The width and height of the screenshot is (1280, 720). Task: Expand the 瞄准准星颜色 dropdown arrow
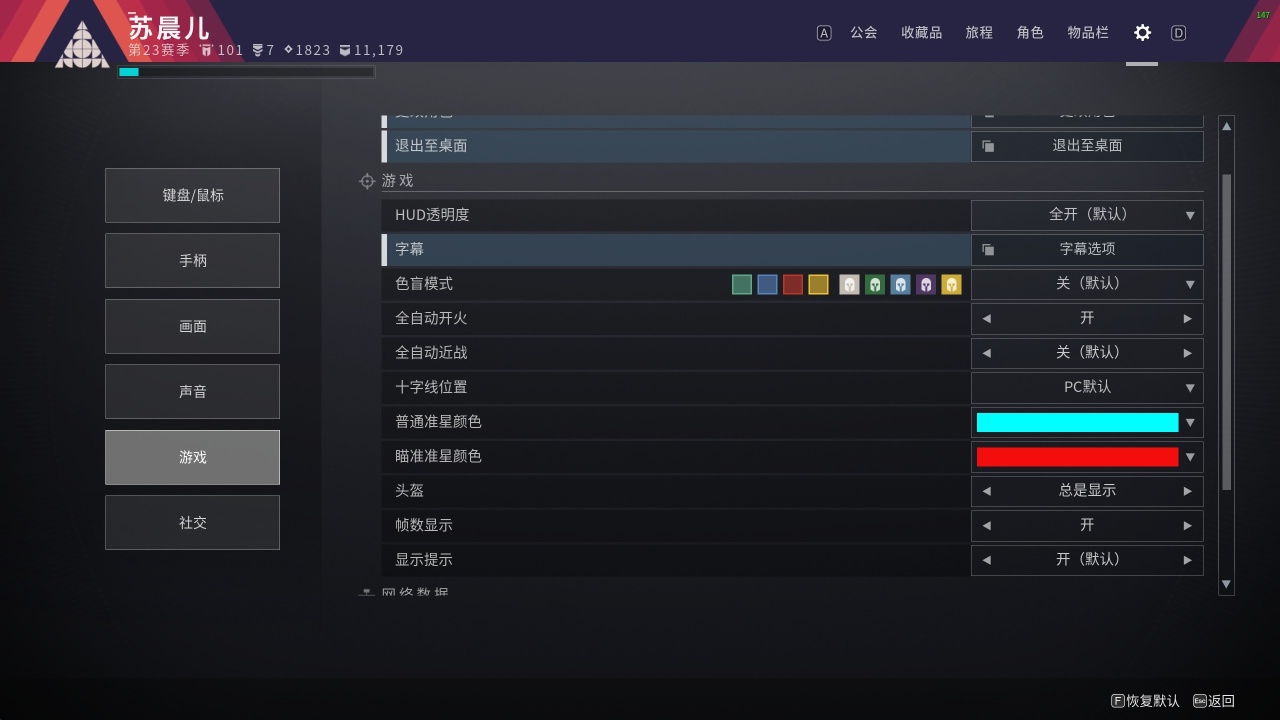(1190, 457)
